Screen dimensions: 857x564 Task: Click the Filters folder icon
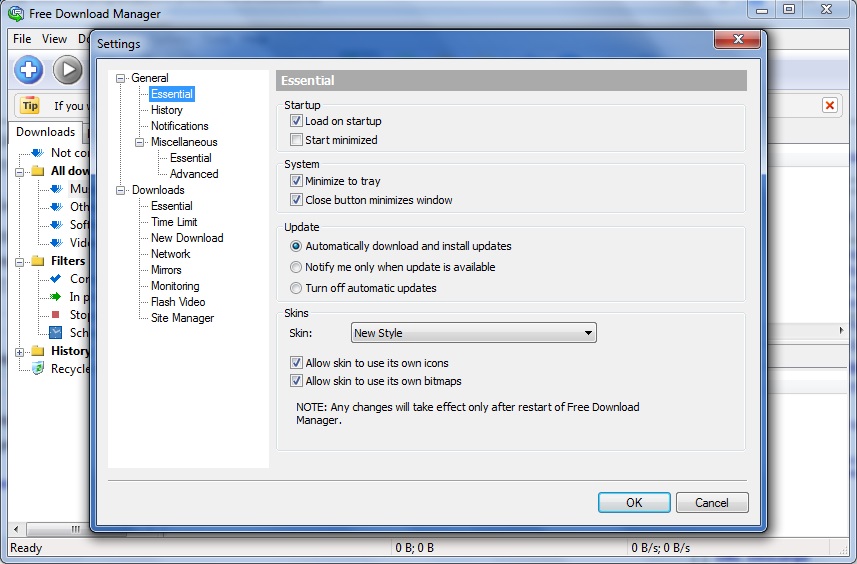coord(38,261)
